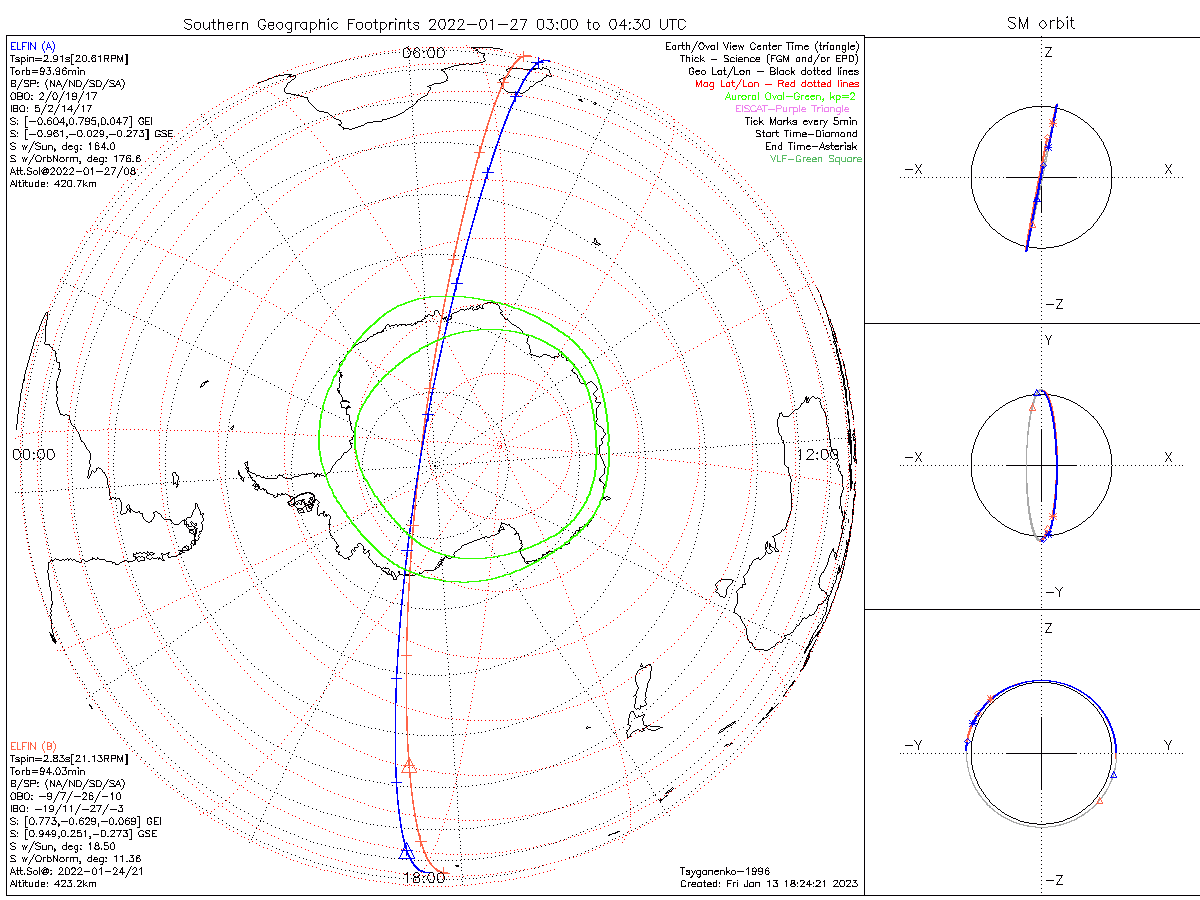Select 'Att.Sol@: 2022-01-24/21' line
This screenshot has width=1200, height=900.
point(78,871)
